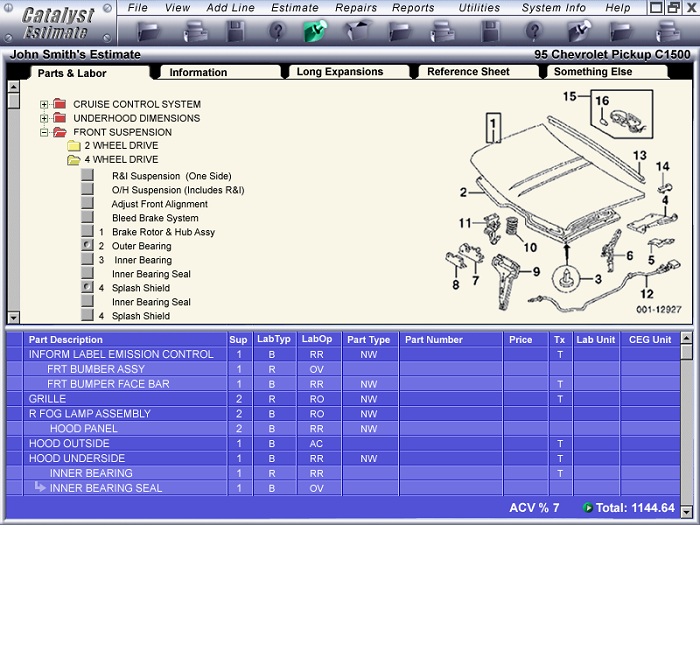Check the R&I Suspension (One Side) box
The width and height of the screenshot is (700, 670).
tap(87, 175)
